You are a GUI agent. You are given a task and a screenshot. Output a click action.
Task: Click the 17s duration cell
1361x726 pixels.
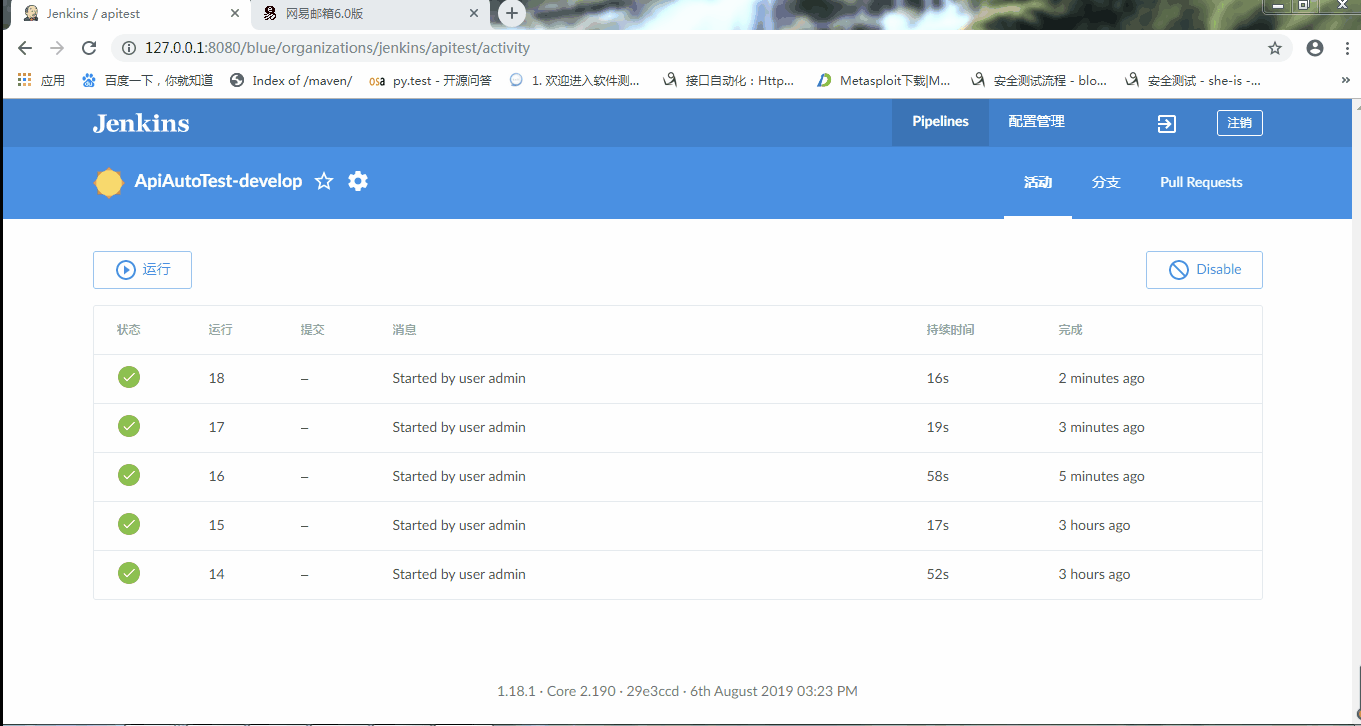(937, 525)
